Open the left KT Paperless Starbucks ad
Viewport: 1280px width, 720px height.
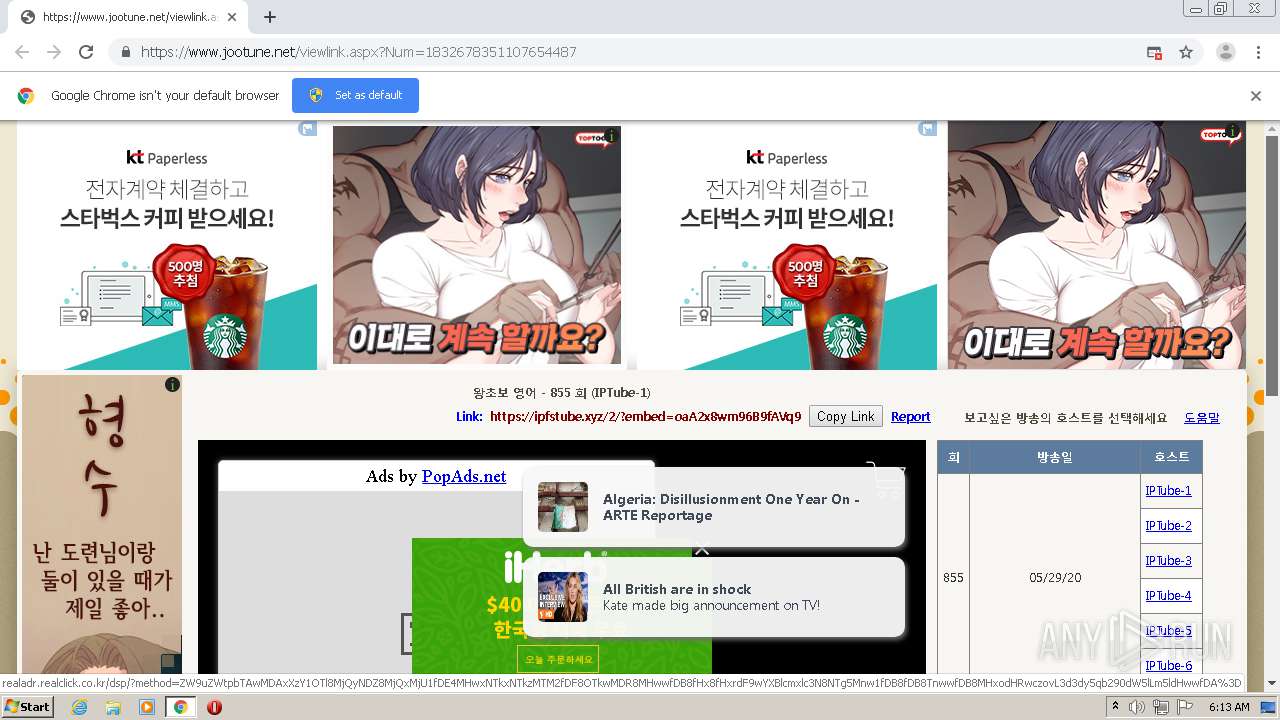[x=167, y=245]
